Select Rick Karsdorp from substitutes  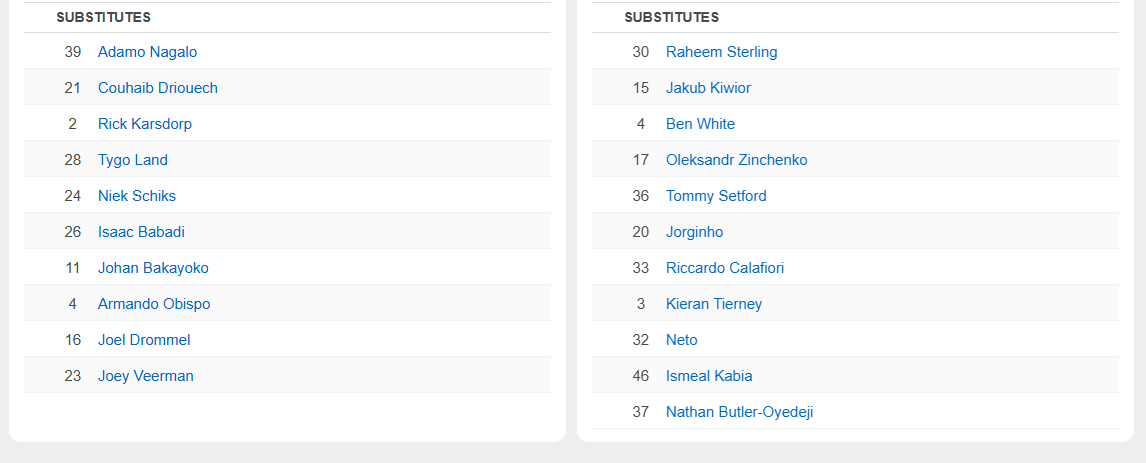tap(144, 124)
